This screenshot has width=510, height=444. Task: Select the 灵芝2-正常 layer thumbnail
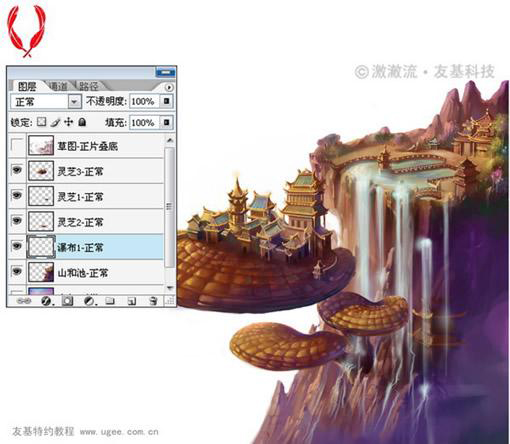[41, 221]
